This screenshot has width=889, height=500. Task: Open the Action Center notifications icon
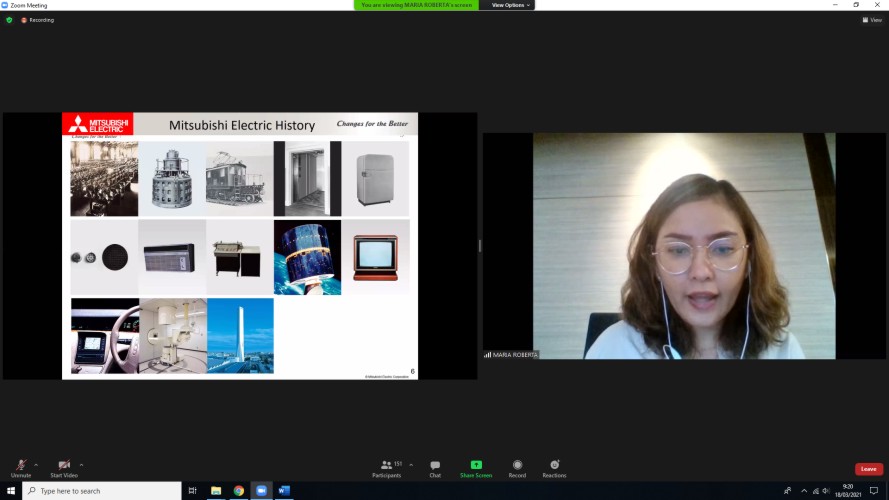tap(874, 491)
